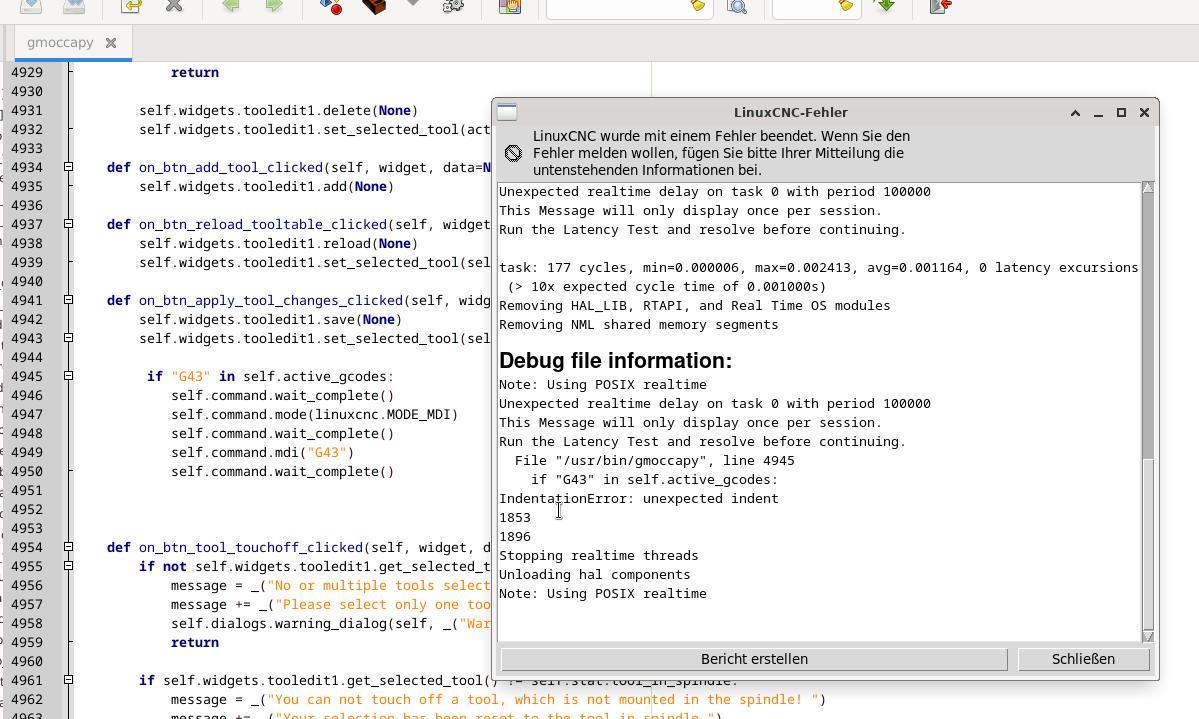This screenshot has width=1199, height=719.
Task: Click 'IndentationError: unexpected indent' line
Action: 638,499
